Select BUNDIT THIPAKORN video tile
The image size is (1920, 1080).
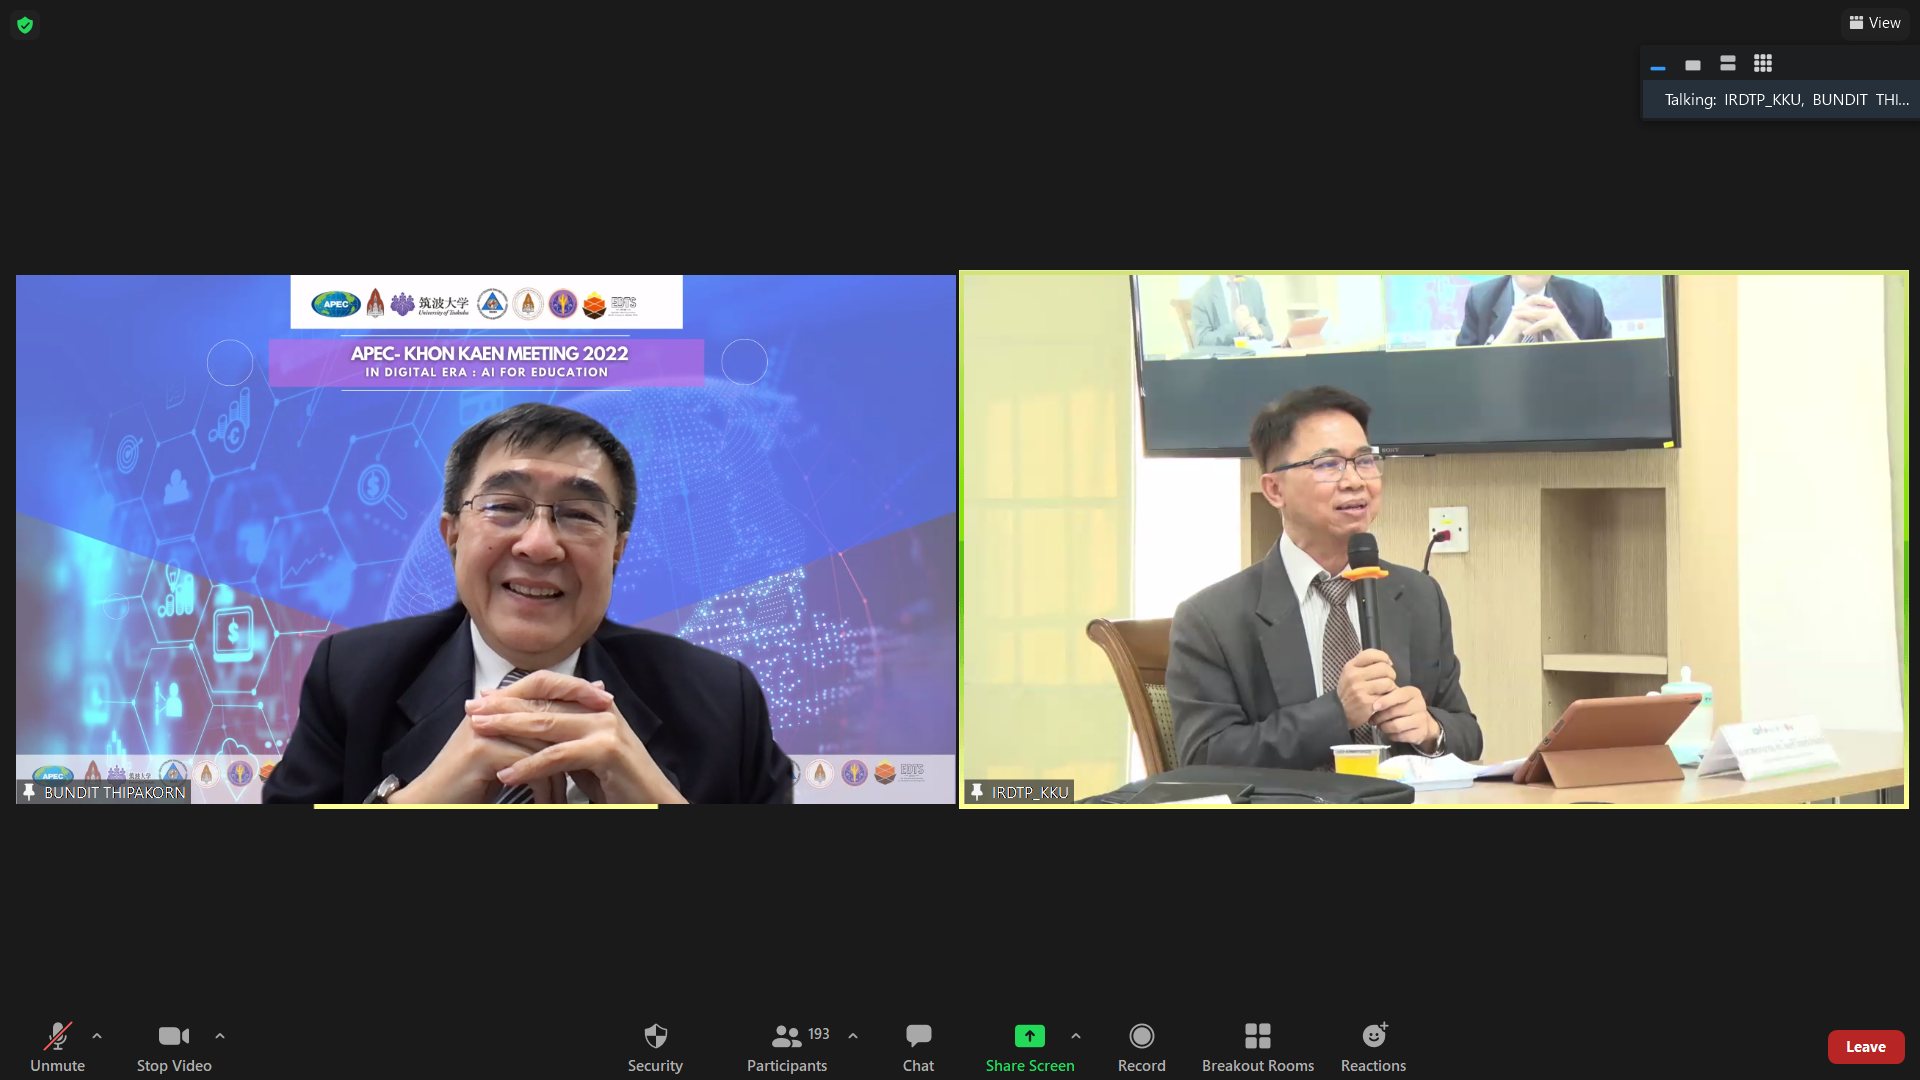tap(485, 539)
